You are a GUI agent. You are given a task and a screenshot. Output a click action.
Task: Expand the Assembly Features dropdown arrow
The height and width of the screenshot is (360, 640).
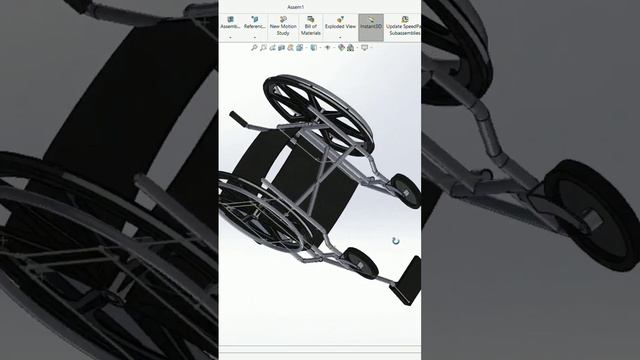[x=230, y=37]
